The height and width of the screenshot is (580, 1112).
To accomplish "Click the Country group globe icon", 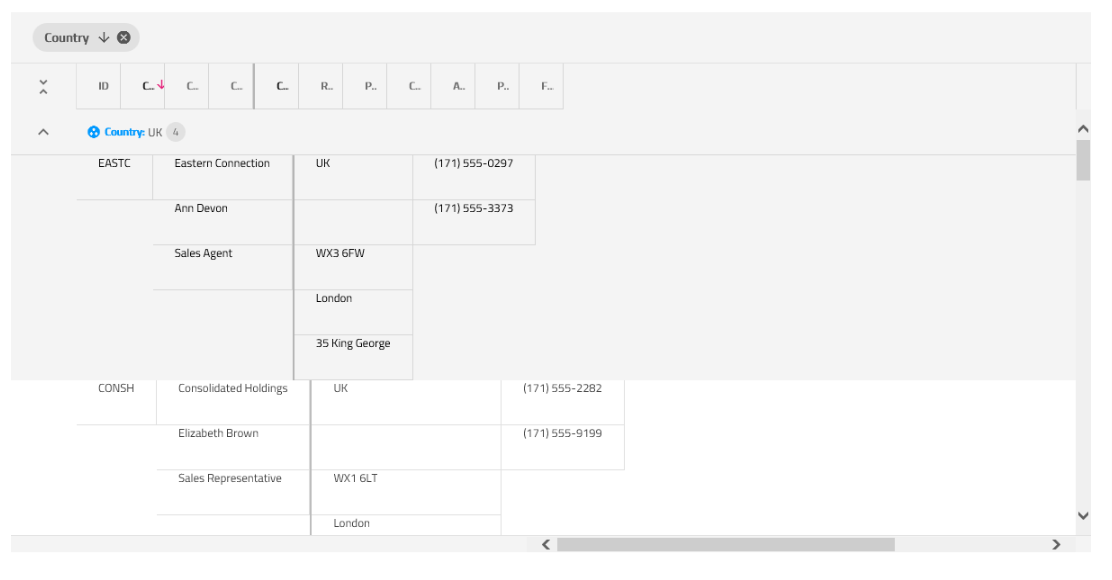I will [x=94, y=132].
